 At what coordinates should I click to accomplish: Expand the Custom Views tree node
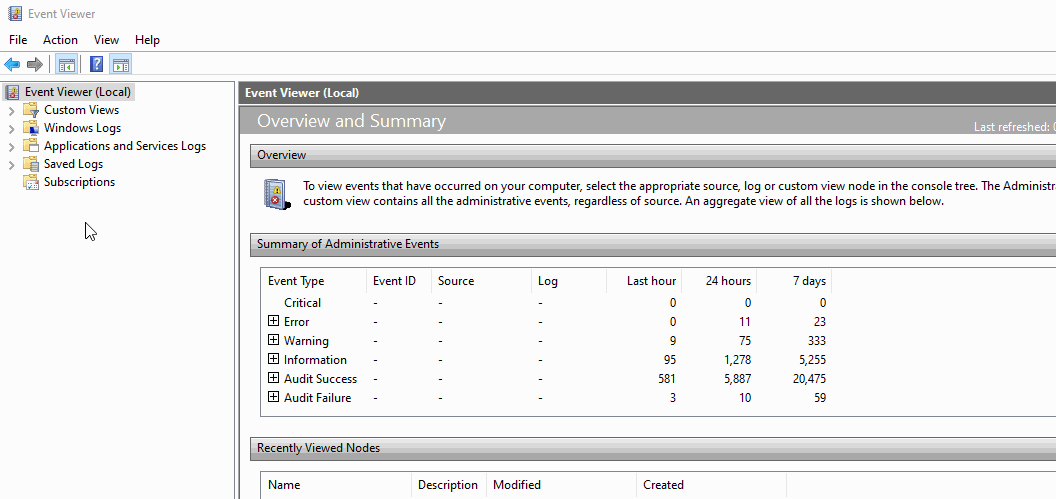coord(11,110)
